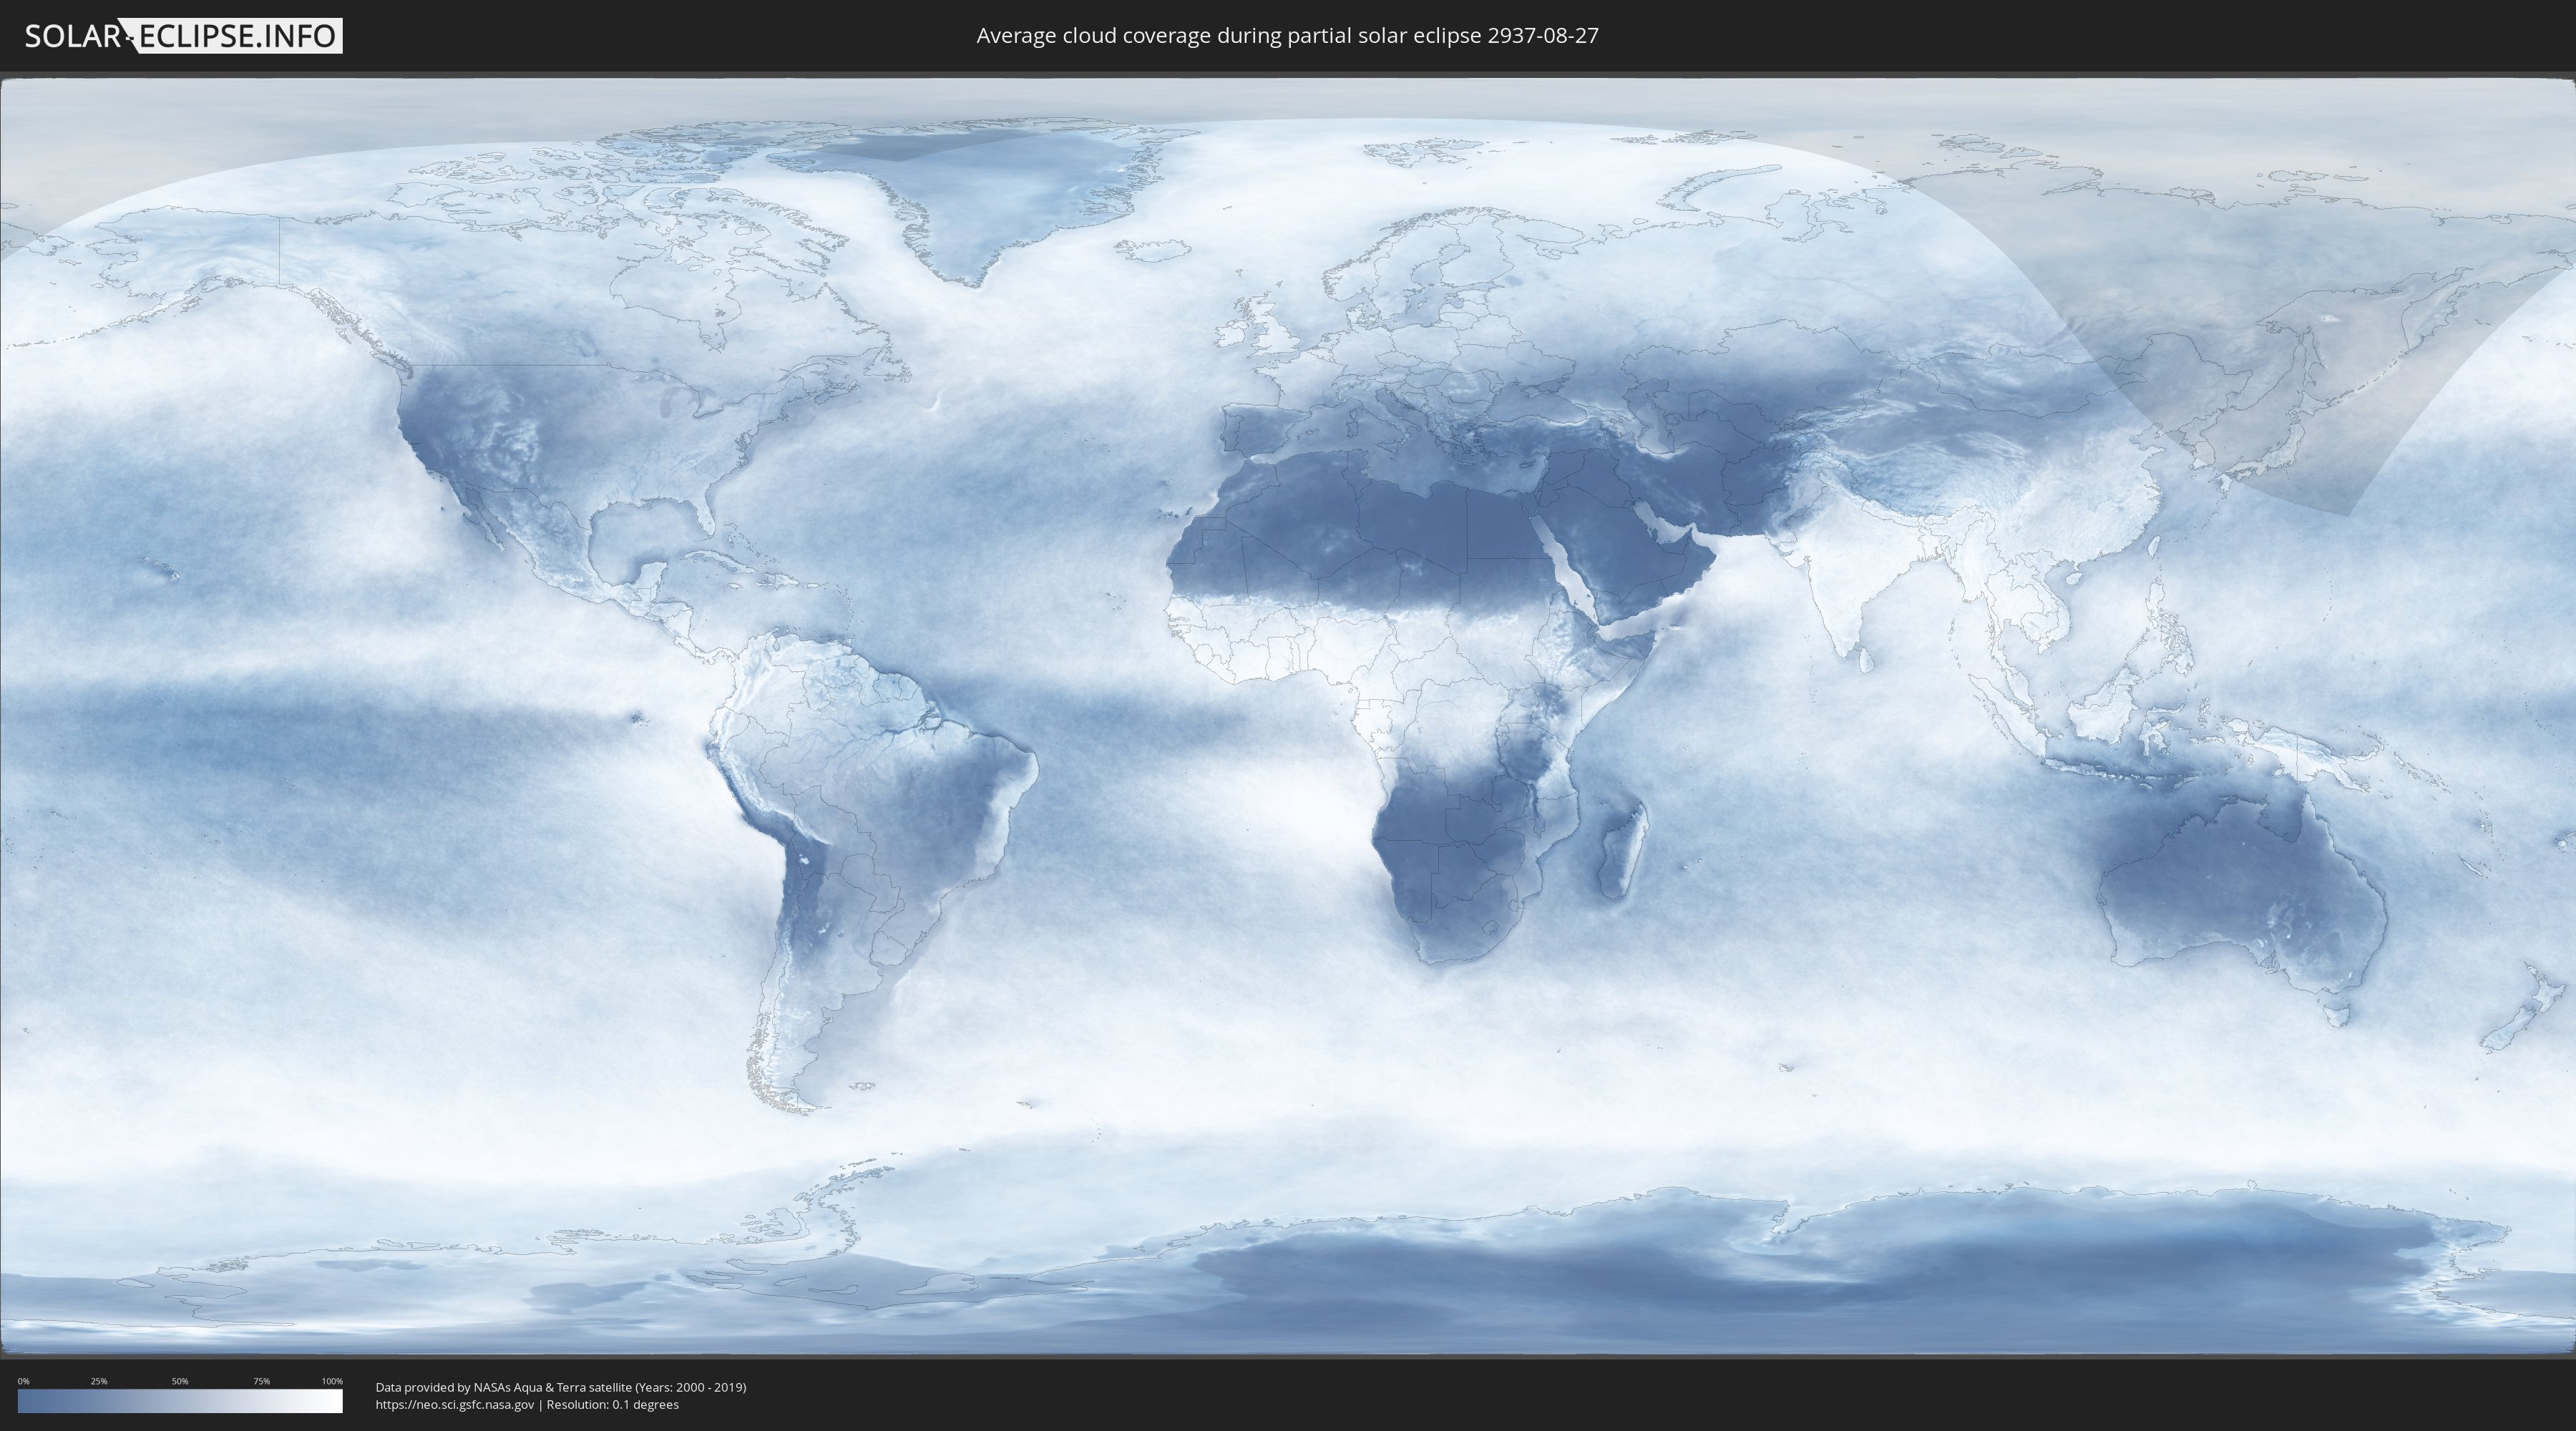Image resolution: width=2576 pixels, height=1431 pixels.
Task: Click the NASA Aqua & Terra data credit
Action: pyautogui.click(x=560, y=1387)
